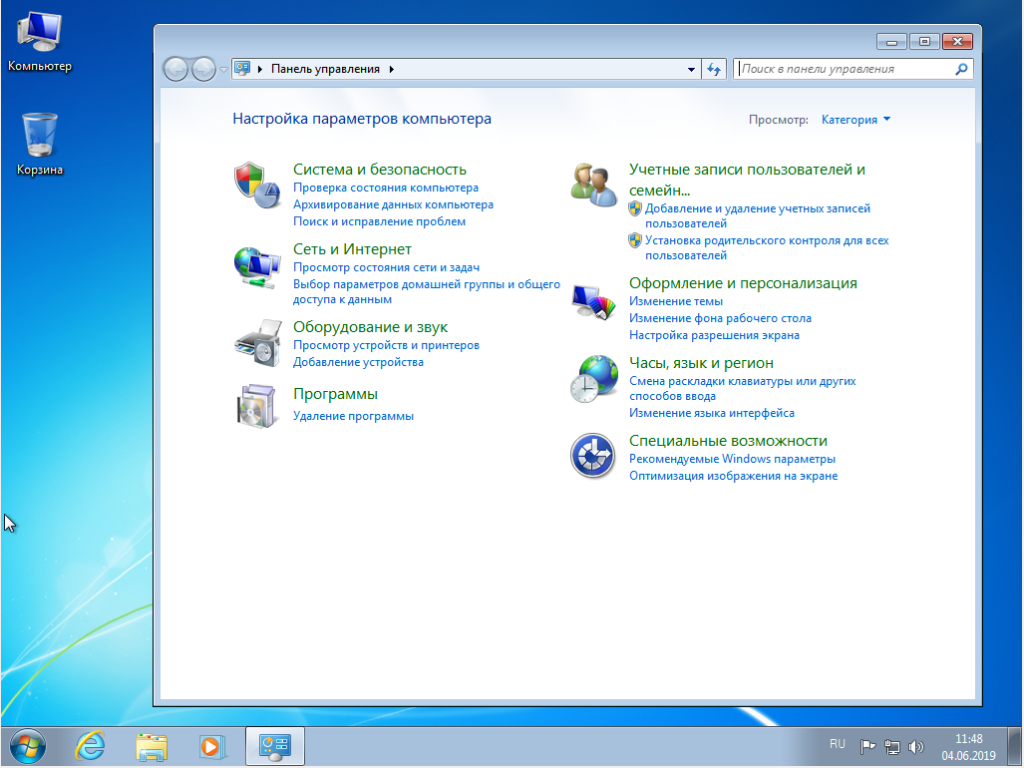Click the network tray icon

tap(892, 746)
